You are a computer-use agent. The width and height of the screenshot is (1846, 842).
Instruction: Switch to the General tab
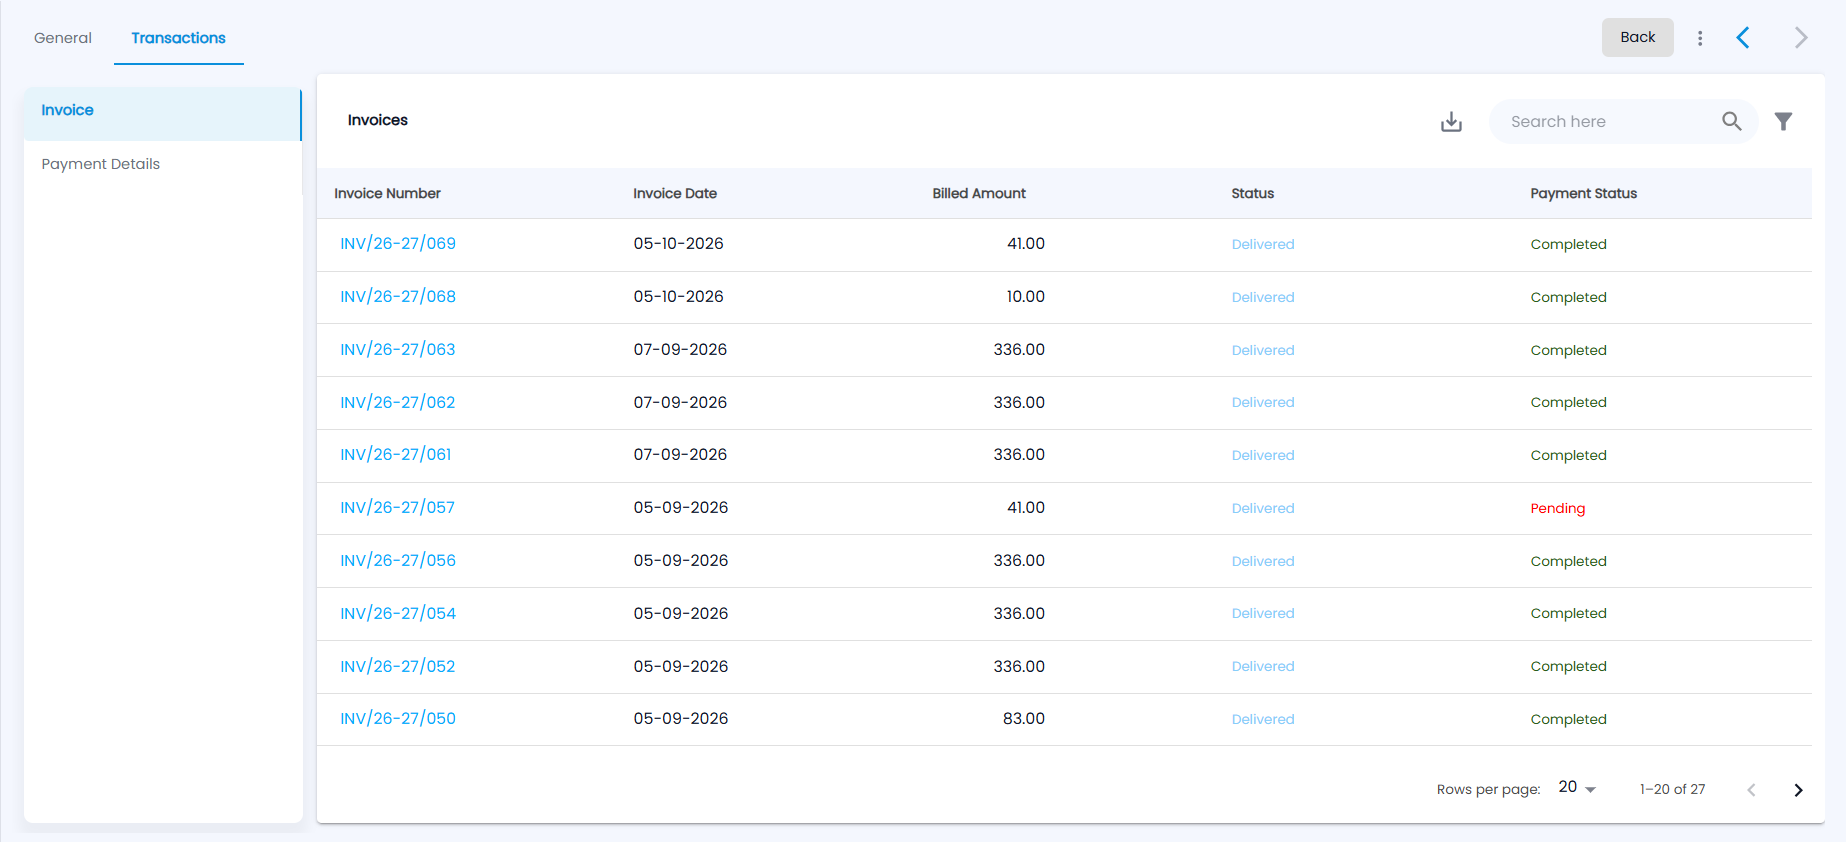pos(63,38)
